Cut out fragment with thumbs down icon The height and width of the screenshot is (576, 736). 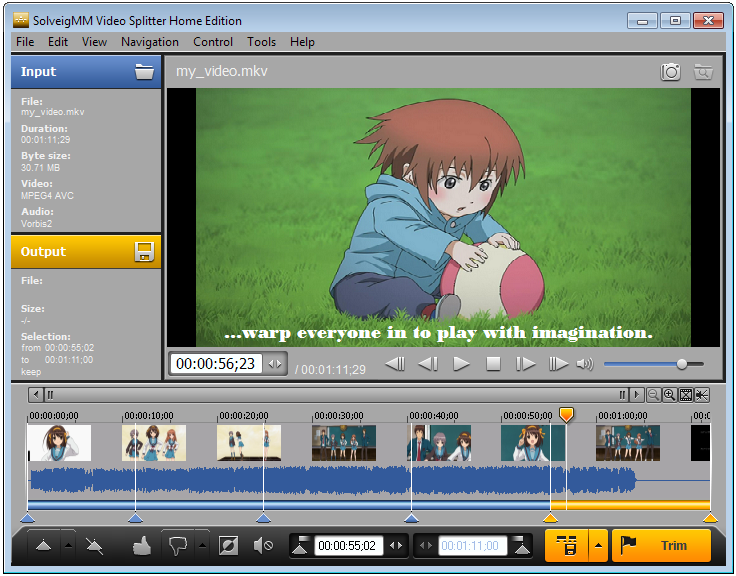coord(178,545)
